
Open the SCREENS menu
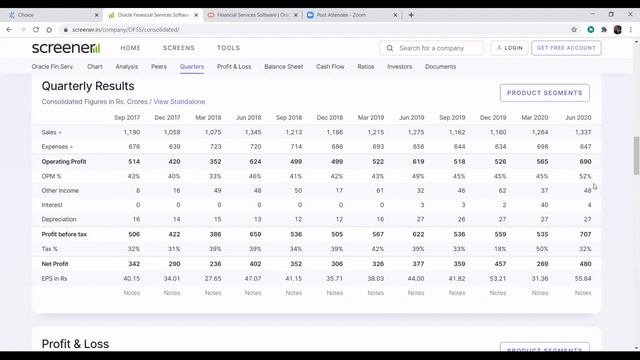179,48
